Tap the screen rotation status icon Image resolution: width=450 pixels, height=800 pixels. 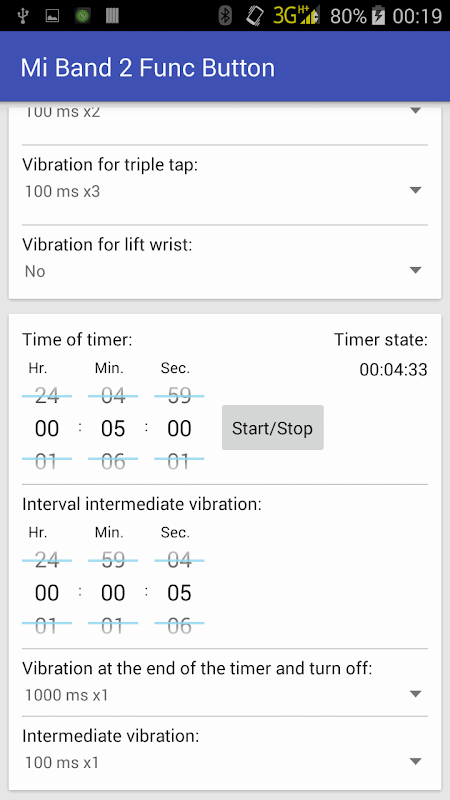(x=255, y=16)
